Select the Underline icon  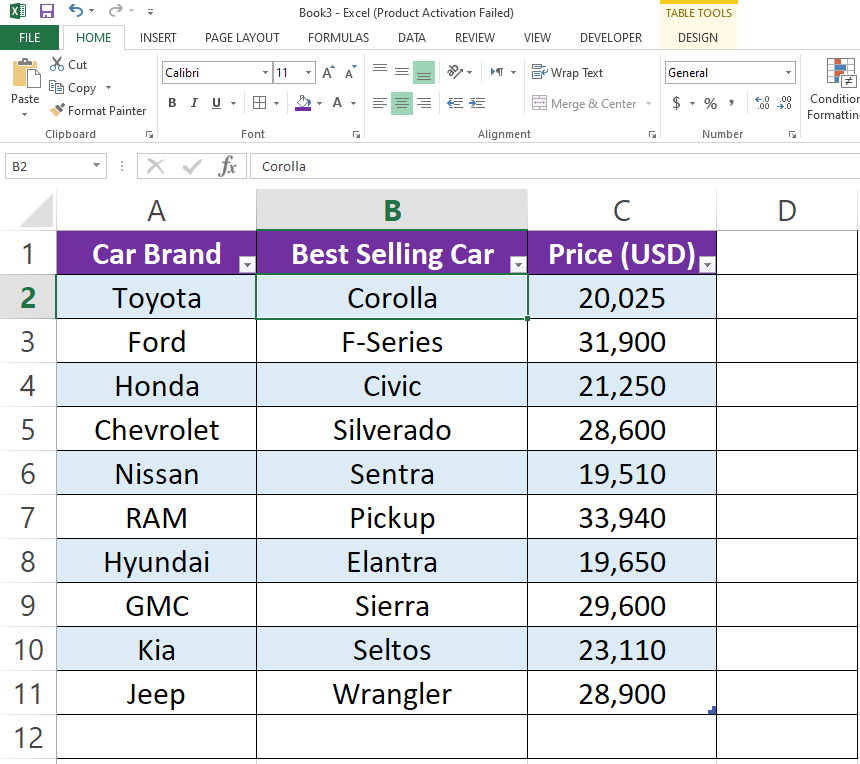tap(215, 103)
